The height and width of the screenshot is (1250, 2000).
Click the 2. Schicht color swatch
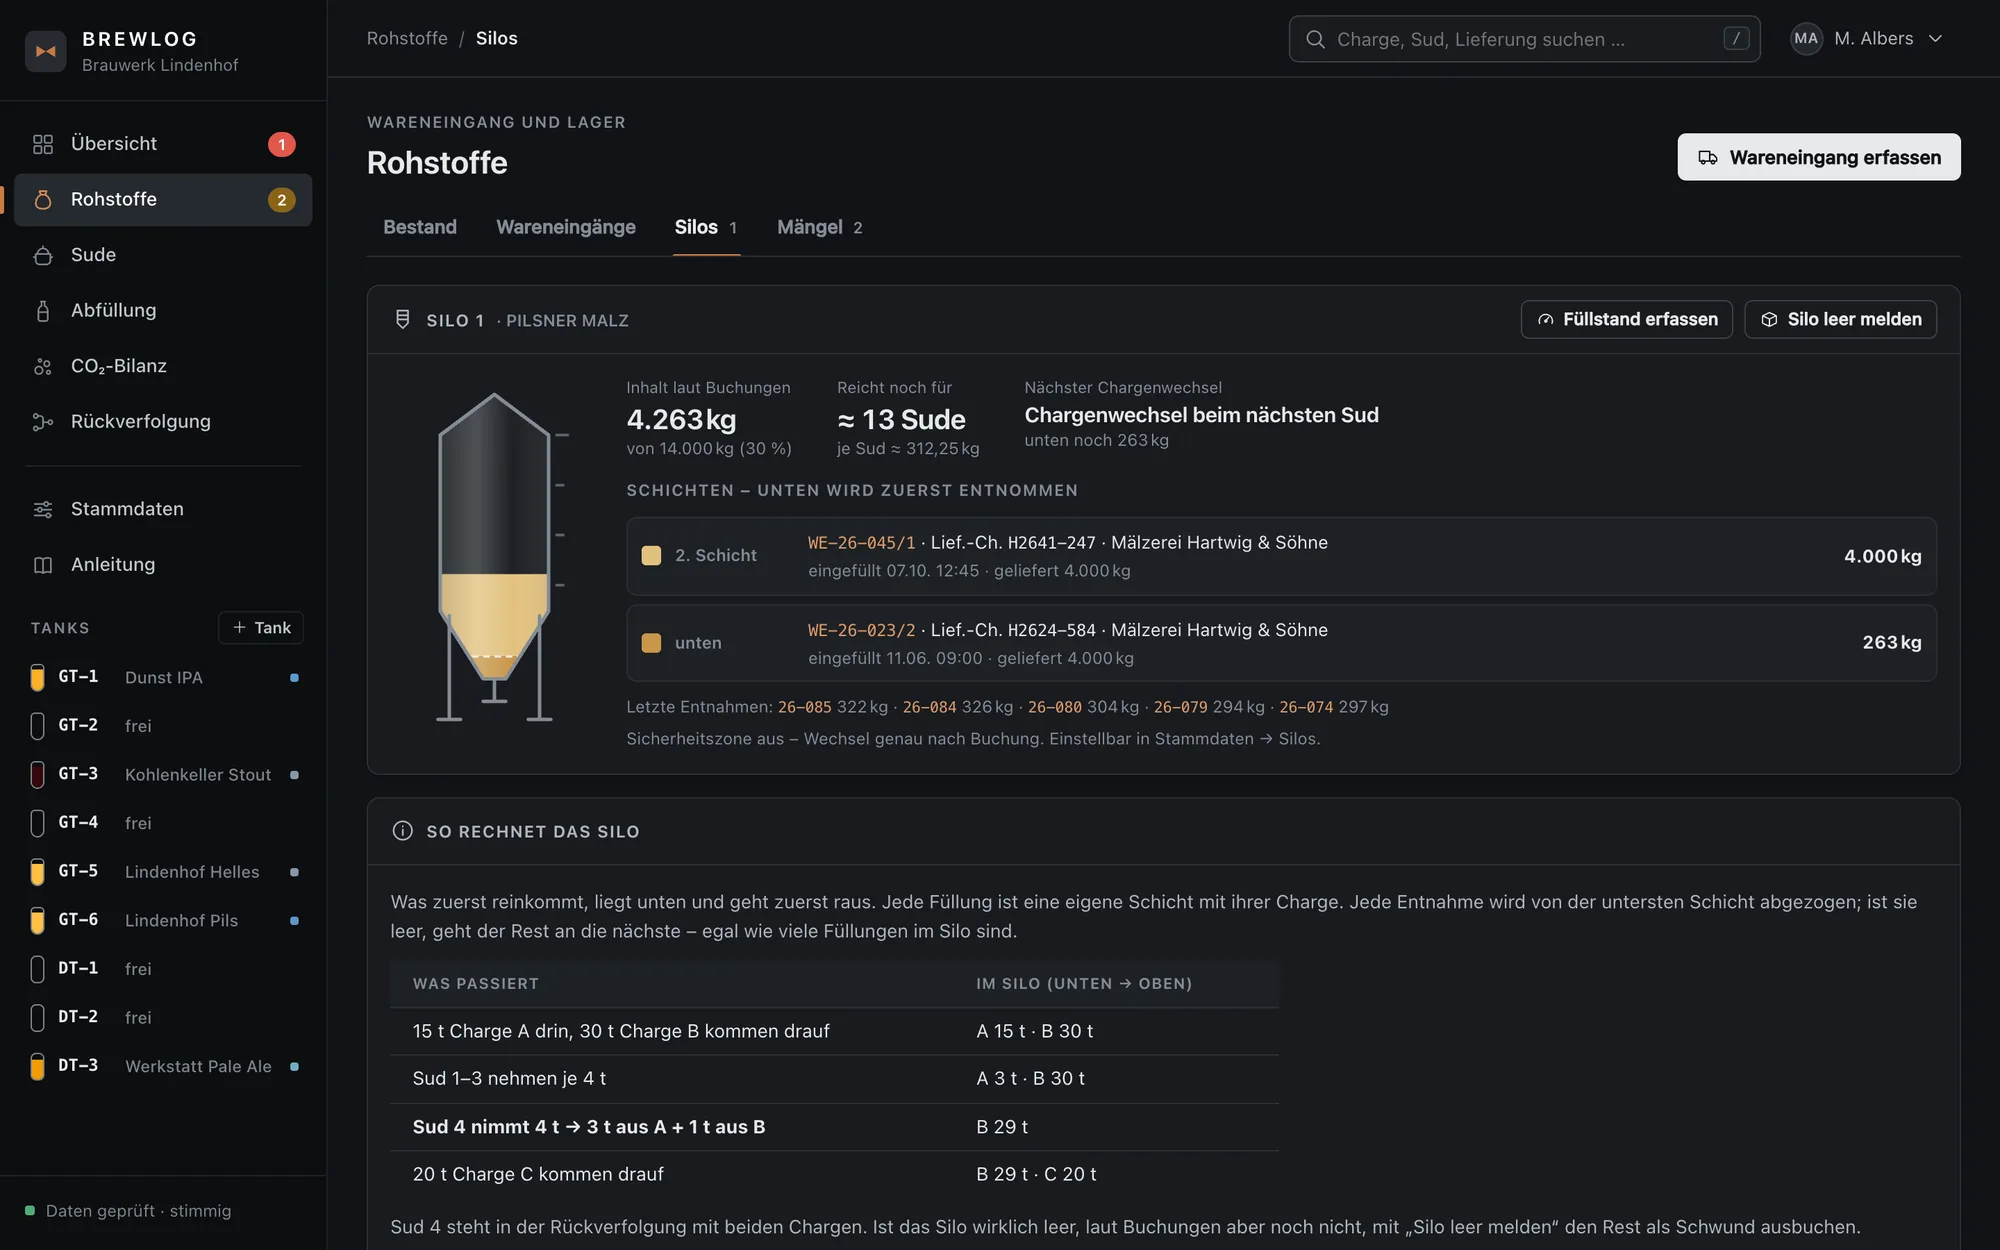point(651,556)
